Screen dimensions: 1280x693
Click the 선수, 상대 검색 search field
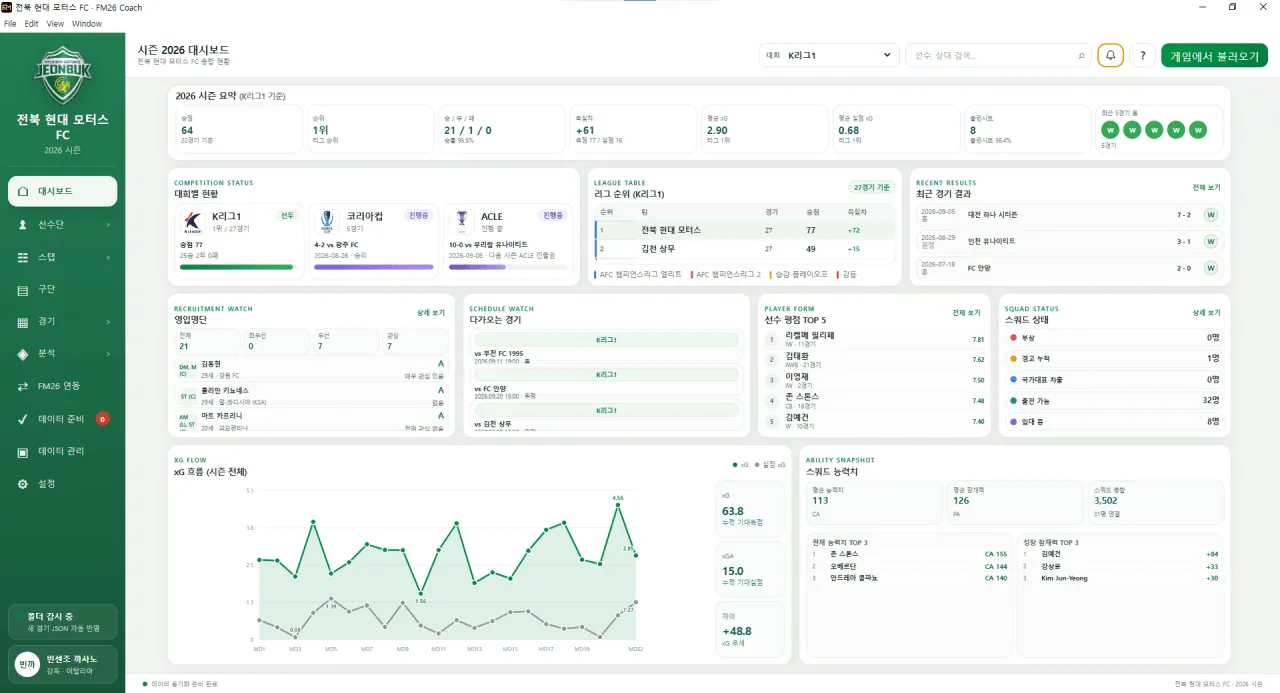997,56
